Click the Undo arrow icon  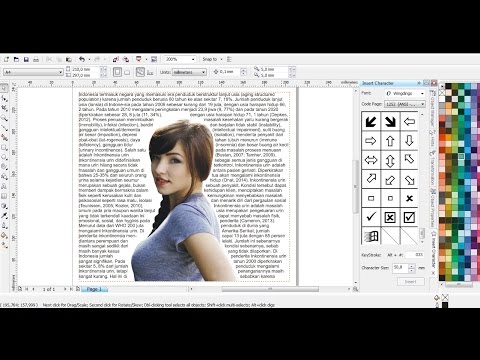82,59
